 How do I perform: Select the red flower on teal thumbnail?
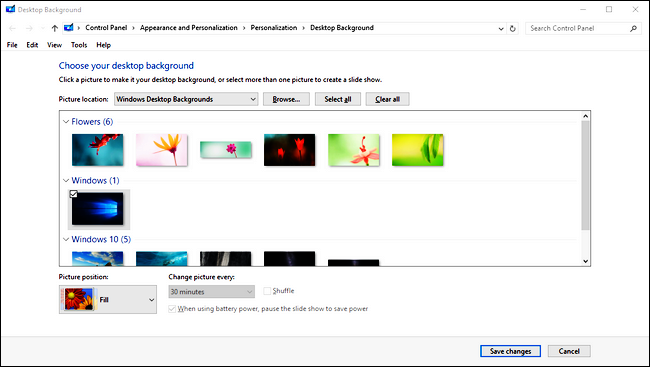97,150
